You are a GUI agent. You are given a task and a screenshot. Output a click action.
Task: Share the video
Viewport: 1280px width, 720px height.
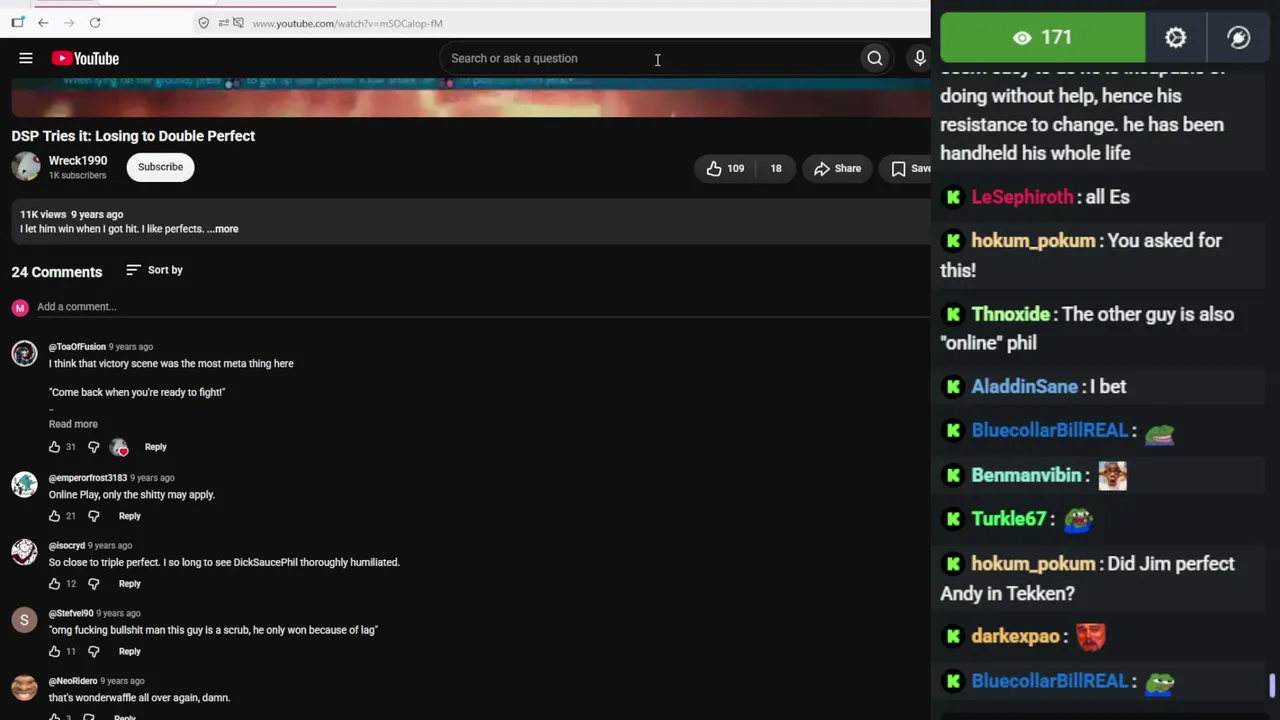point(837,168)
